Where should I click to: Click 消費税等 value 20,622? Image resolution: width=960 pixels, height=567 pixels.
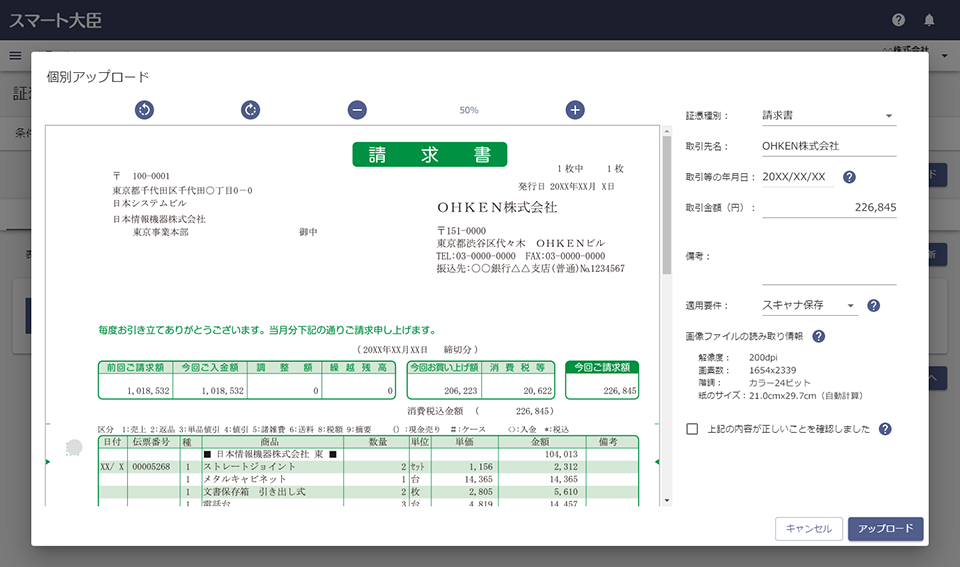tap(538, 391)
